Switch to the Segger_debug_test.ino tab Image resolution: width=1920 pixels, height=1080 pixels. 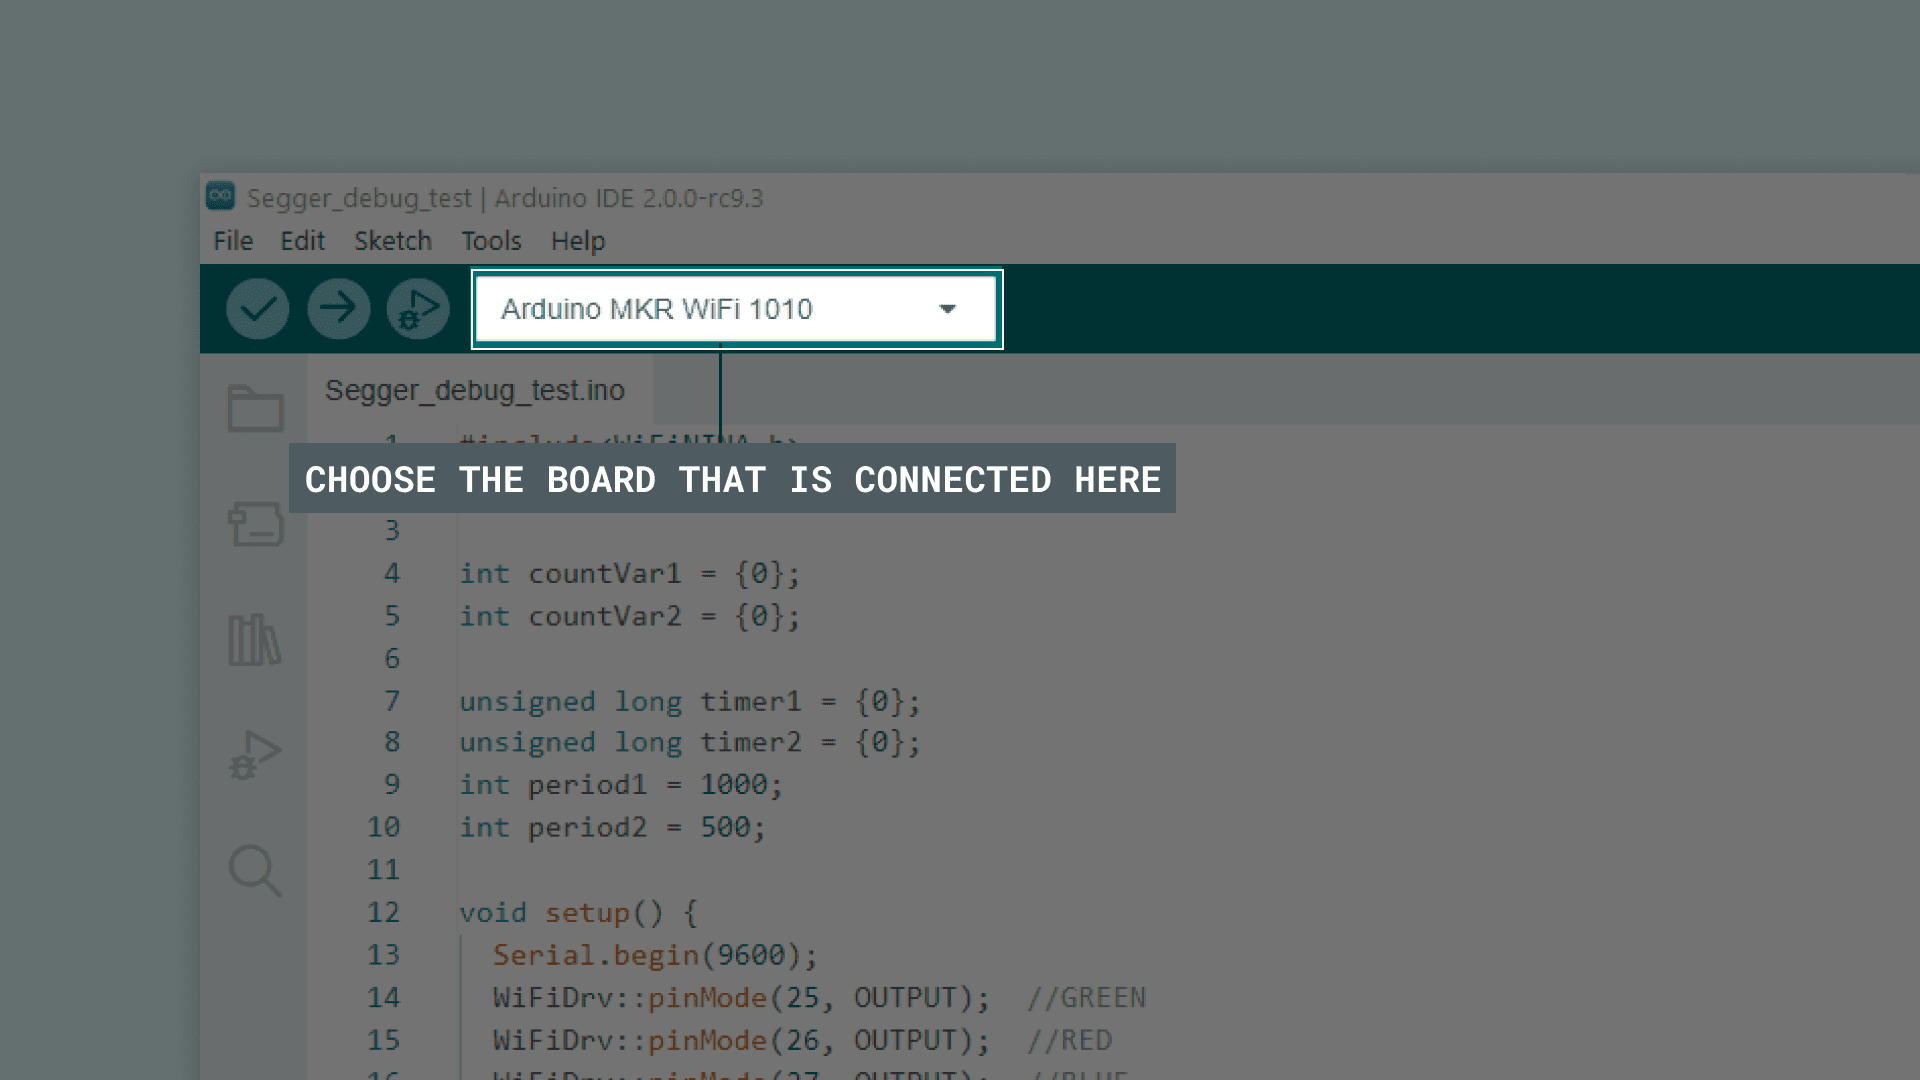point(475,390)
